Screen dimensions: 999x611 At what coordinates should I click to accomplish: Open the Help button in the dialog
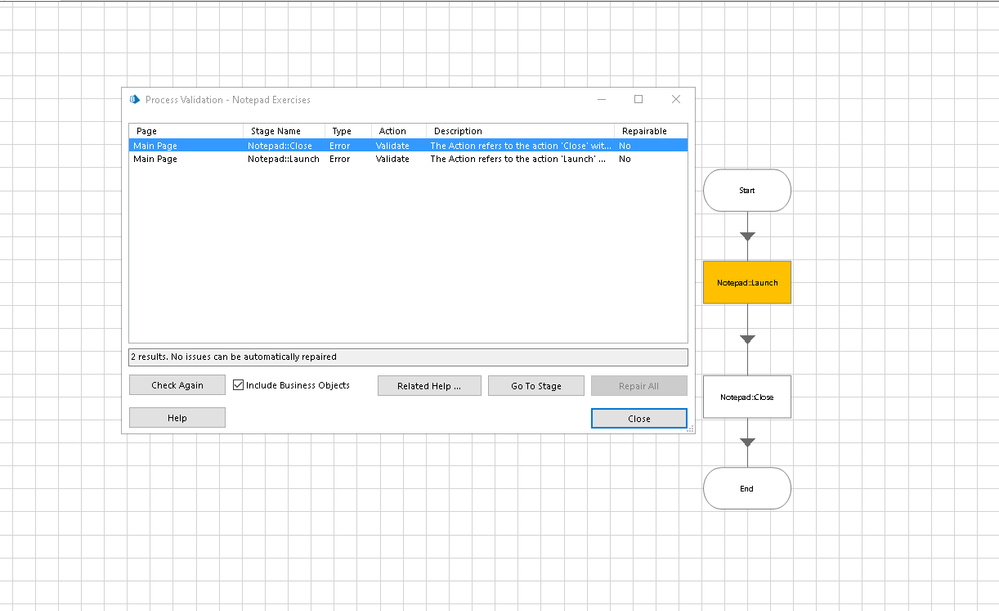177,418
